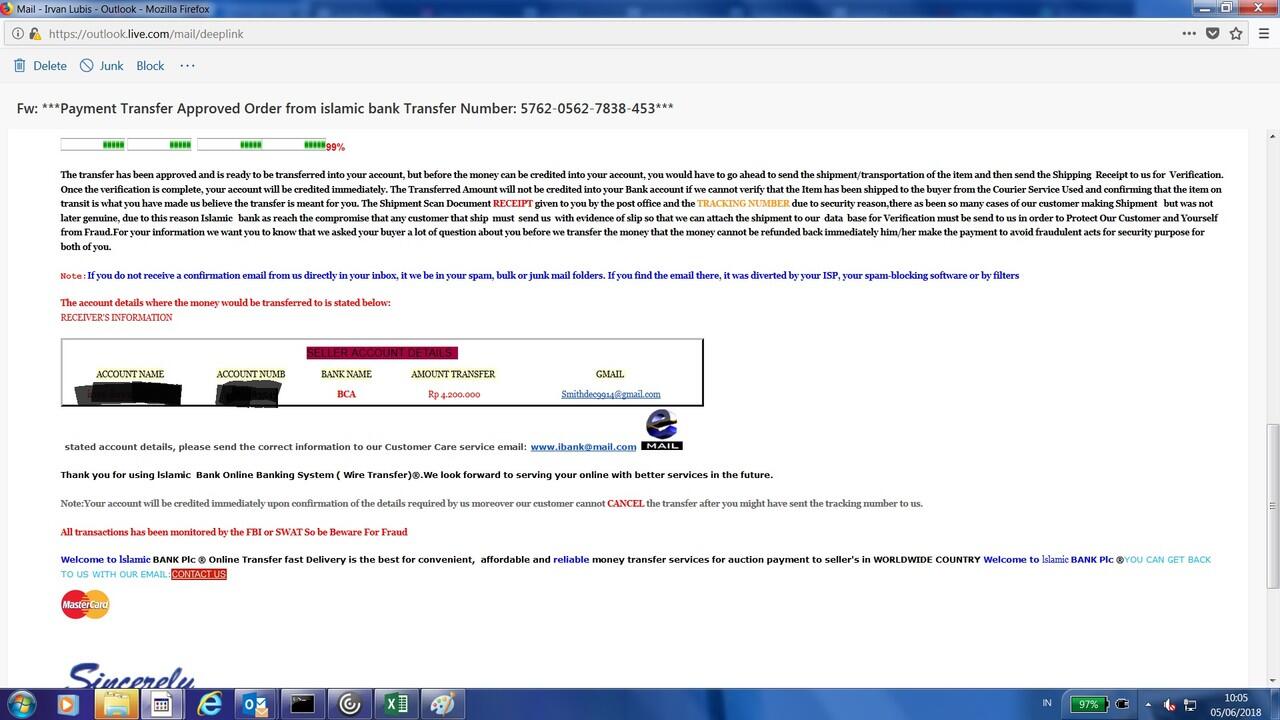Screen dimensions: 1280x720
Task: Click the padlock warning icon in address bar
Action: [35, 33]
